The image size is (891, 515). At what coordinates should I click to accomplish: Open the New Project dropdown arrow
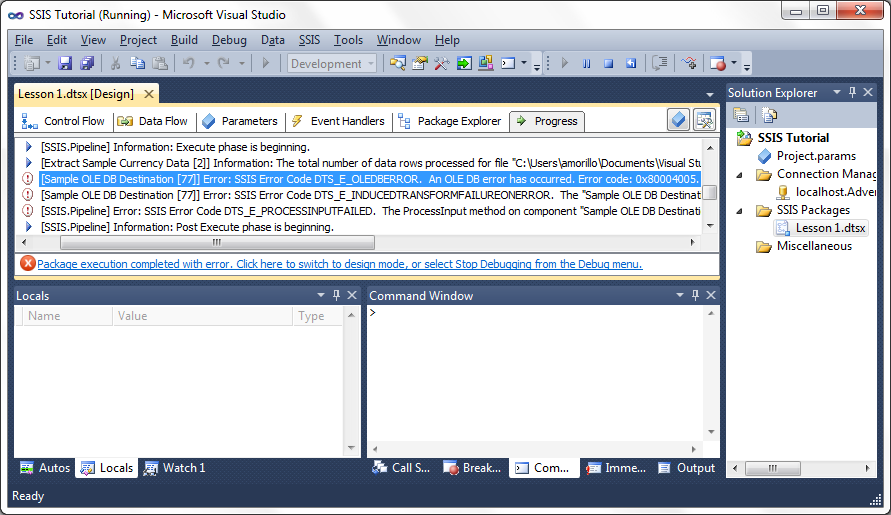pos(48,63)
